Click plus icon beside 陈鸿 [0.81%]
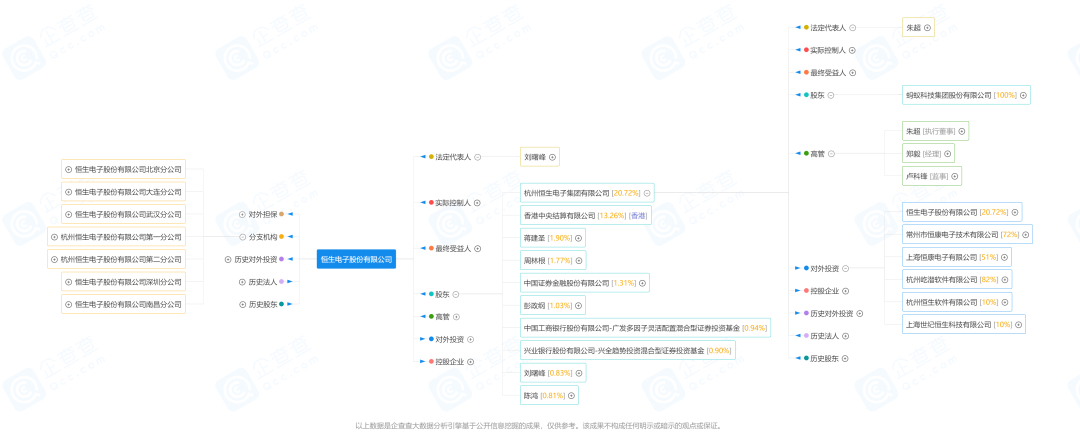 tap(571, 395)
